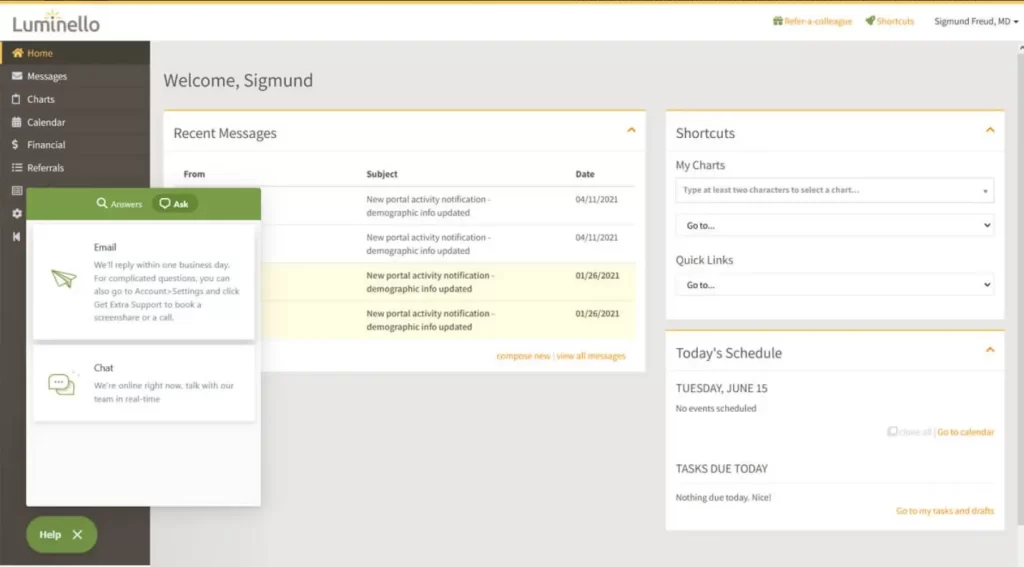Click the TUESDAY, JUNE 15 heading

pyautogui.click(x=722, y=388)
